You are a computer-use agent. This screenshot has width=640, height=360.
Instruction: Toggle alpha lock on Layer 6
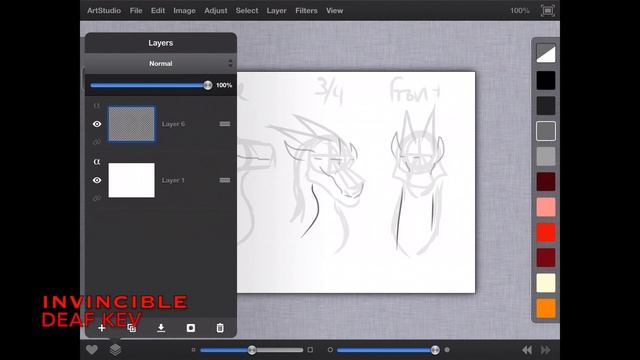coord(97,106)
